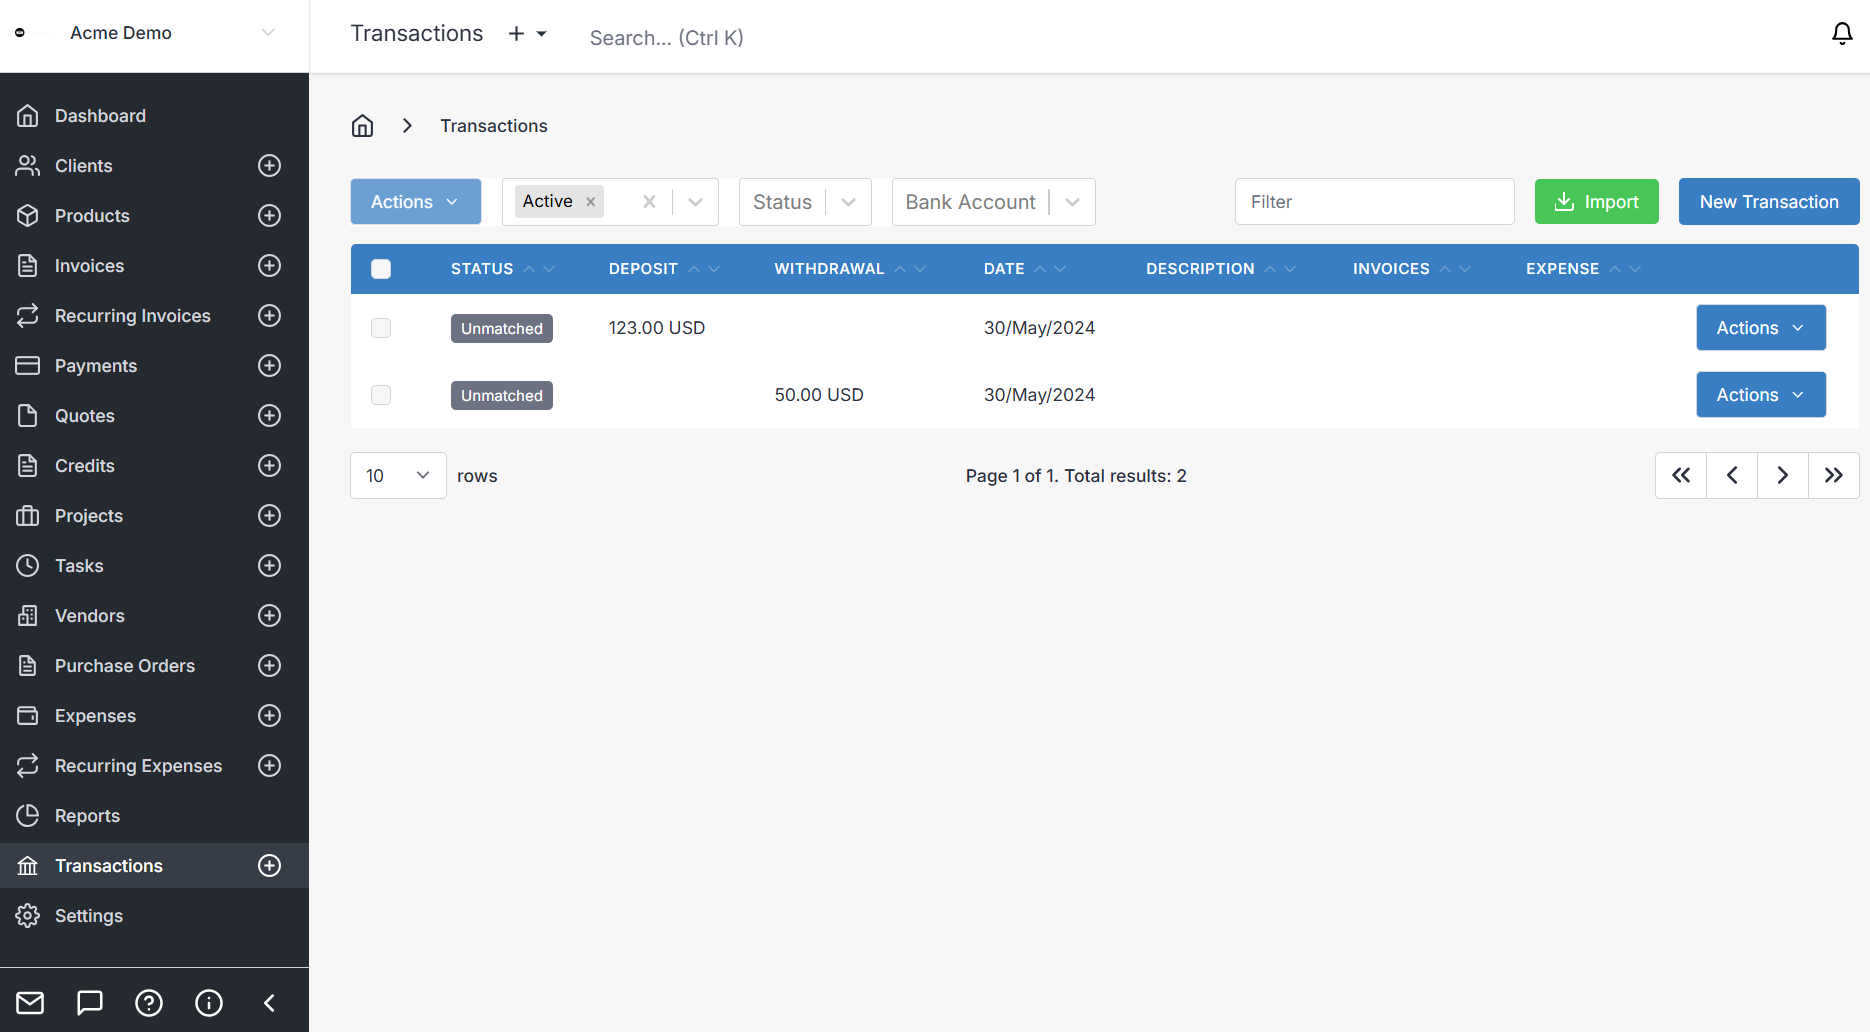Viewport: 1870px width, 1032px height.
Task: Click the mail envelope icon in sidebar footer
Action: [30, 1003]
